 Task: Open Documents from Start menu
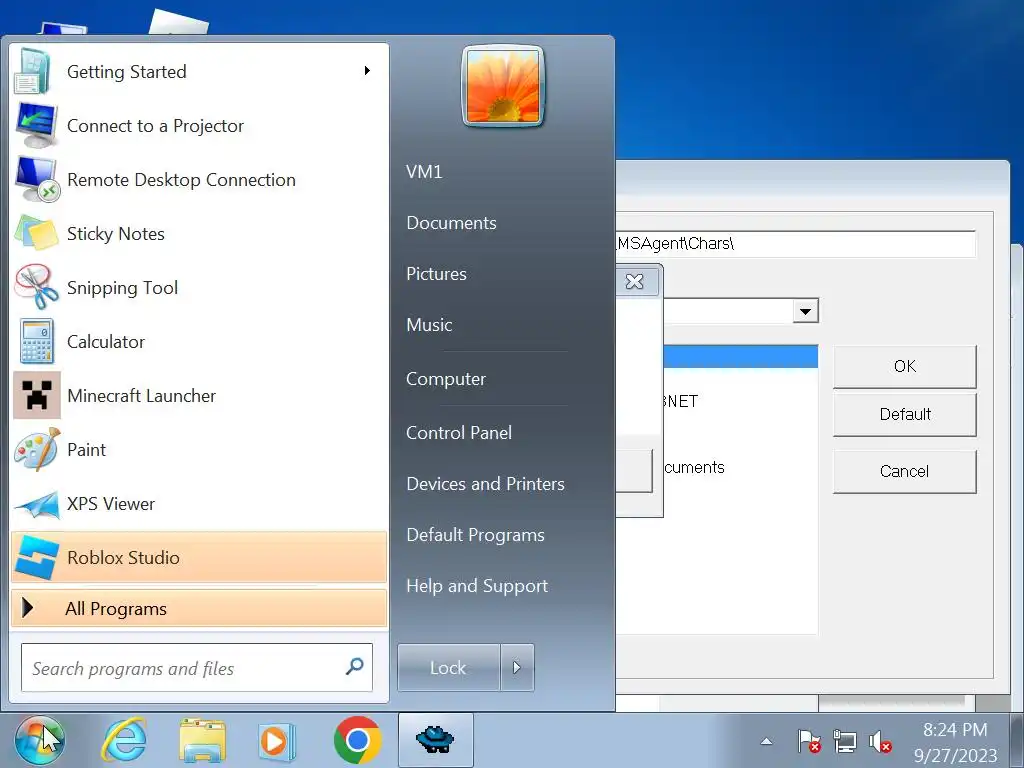451,223
